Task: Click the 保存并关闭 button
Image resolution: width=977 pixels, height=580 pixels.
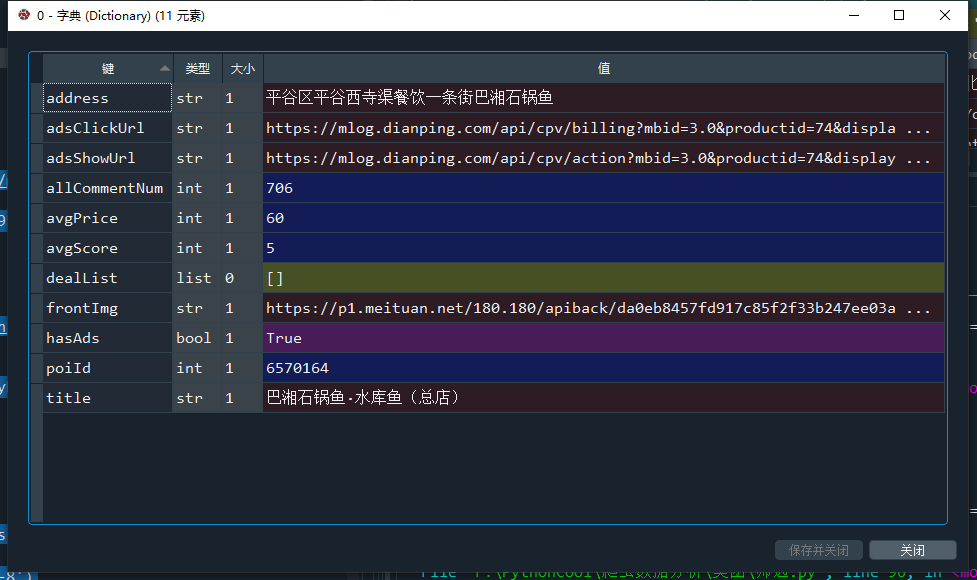Action: tap(819, 550)
